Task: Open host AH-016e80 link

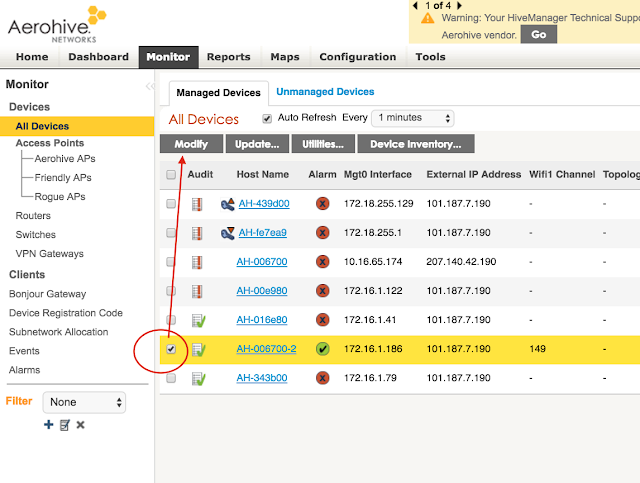Action: coord(262,320)
